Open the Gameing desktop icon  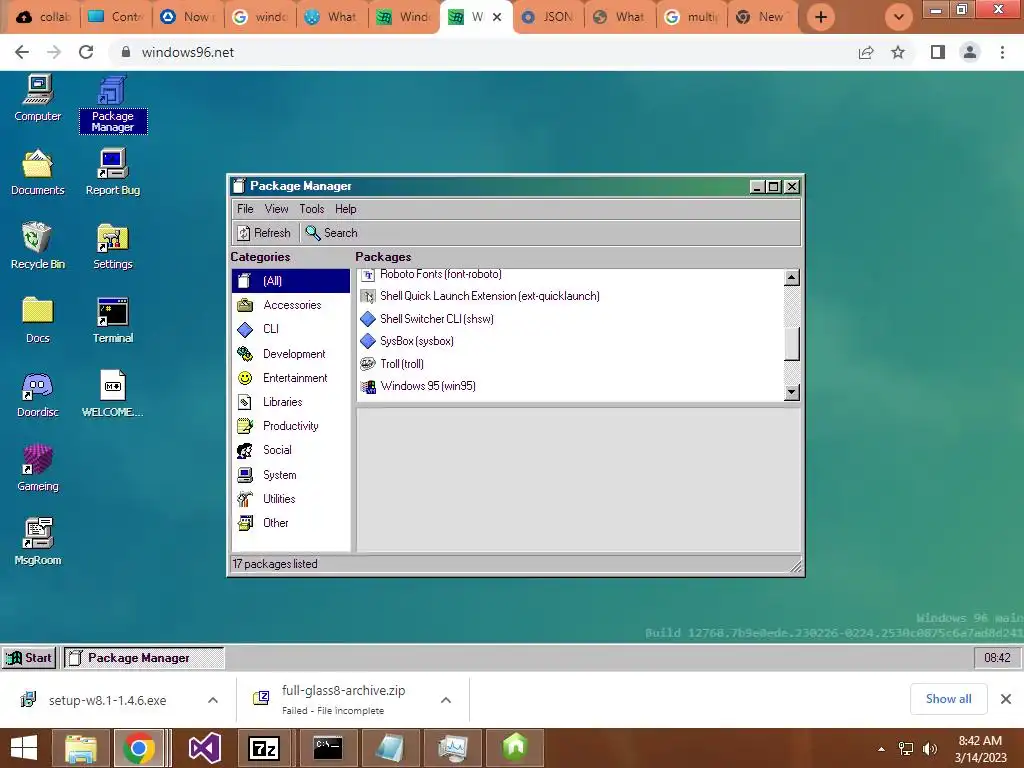pyautogui.click(x=38, y=468)
